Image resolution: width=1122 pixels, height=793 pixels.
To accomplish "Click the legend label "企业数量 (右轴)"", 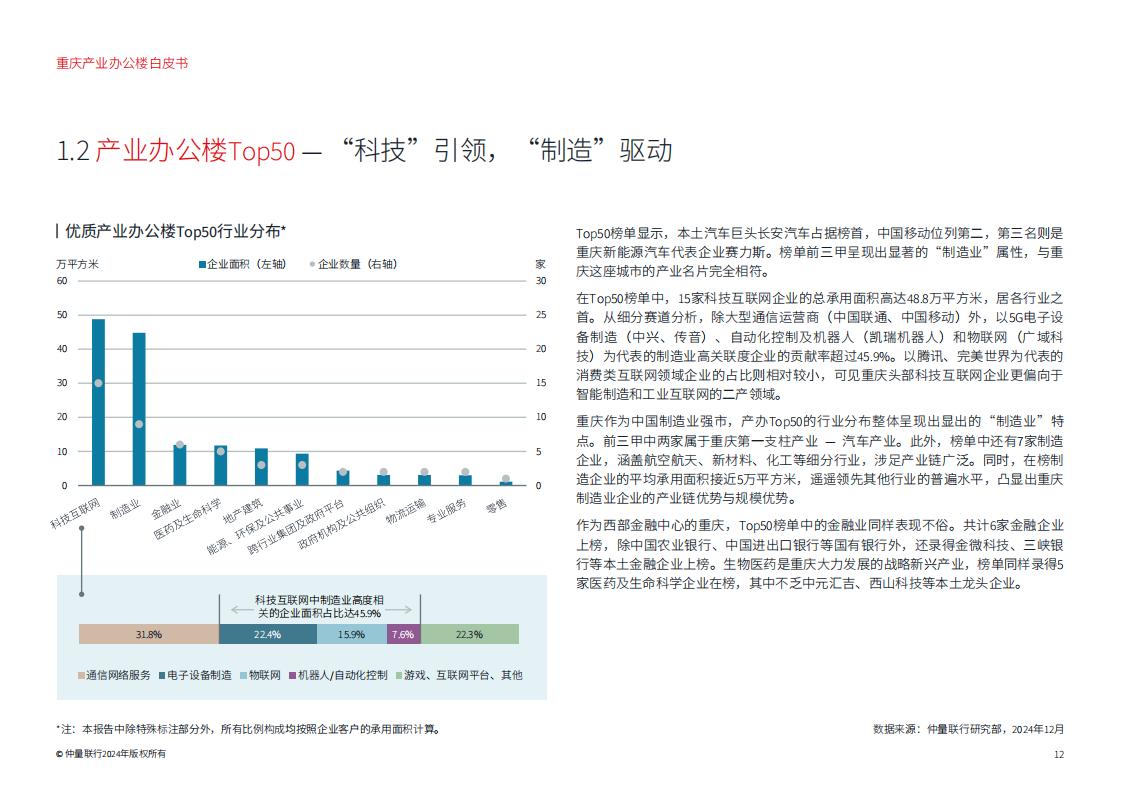I will [358, 265].
